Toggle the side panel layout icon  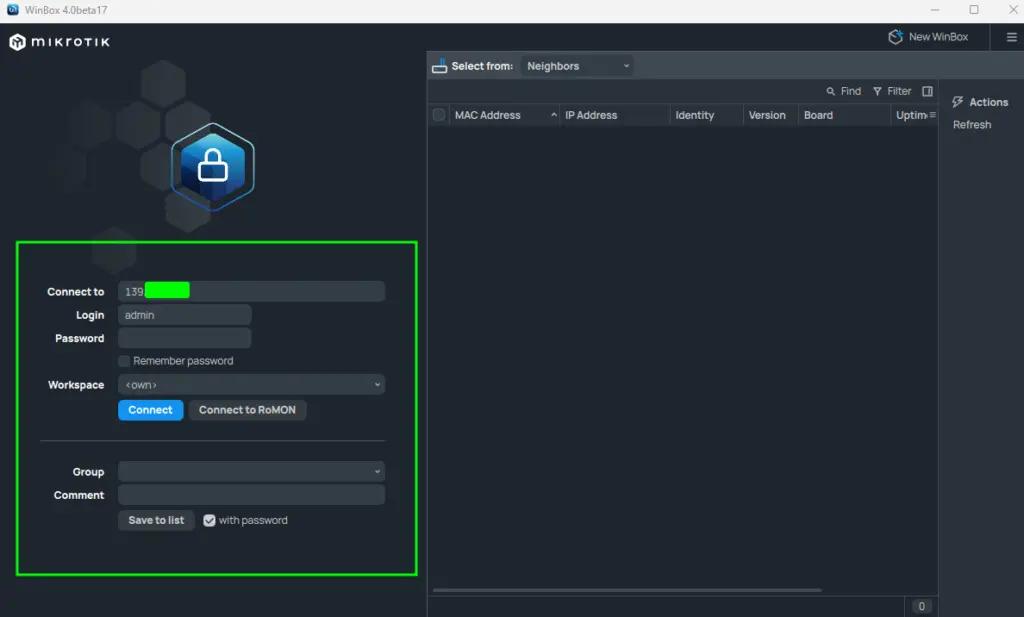pyautogui.click(x=927, y=91)
